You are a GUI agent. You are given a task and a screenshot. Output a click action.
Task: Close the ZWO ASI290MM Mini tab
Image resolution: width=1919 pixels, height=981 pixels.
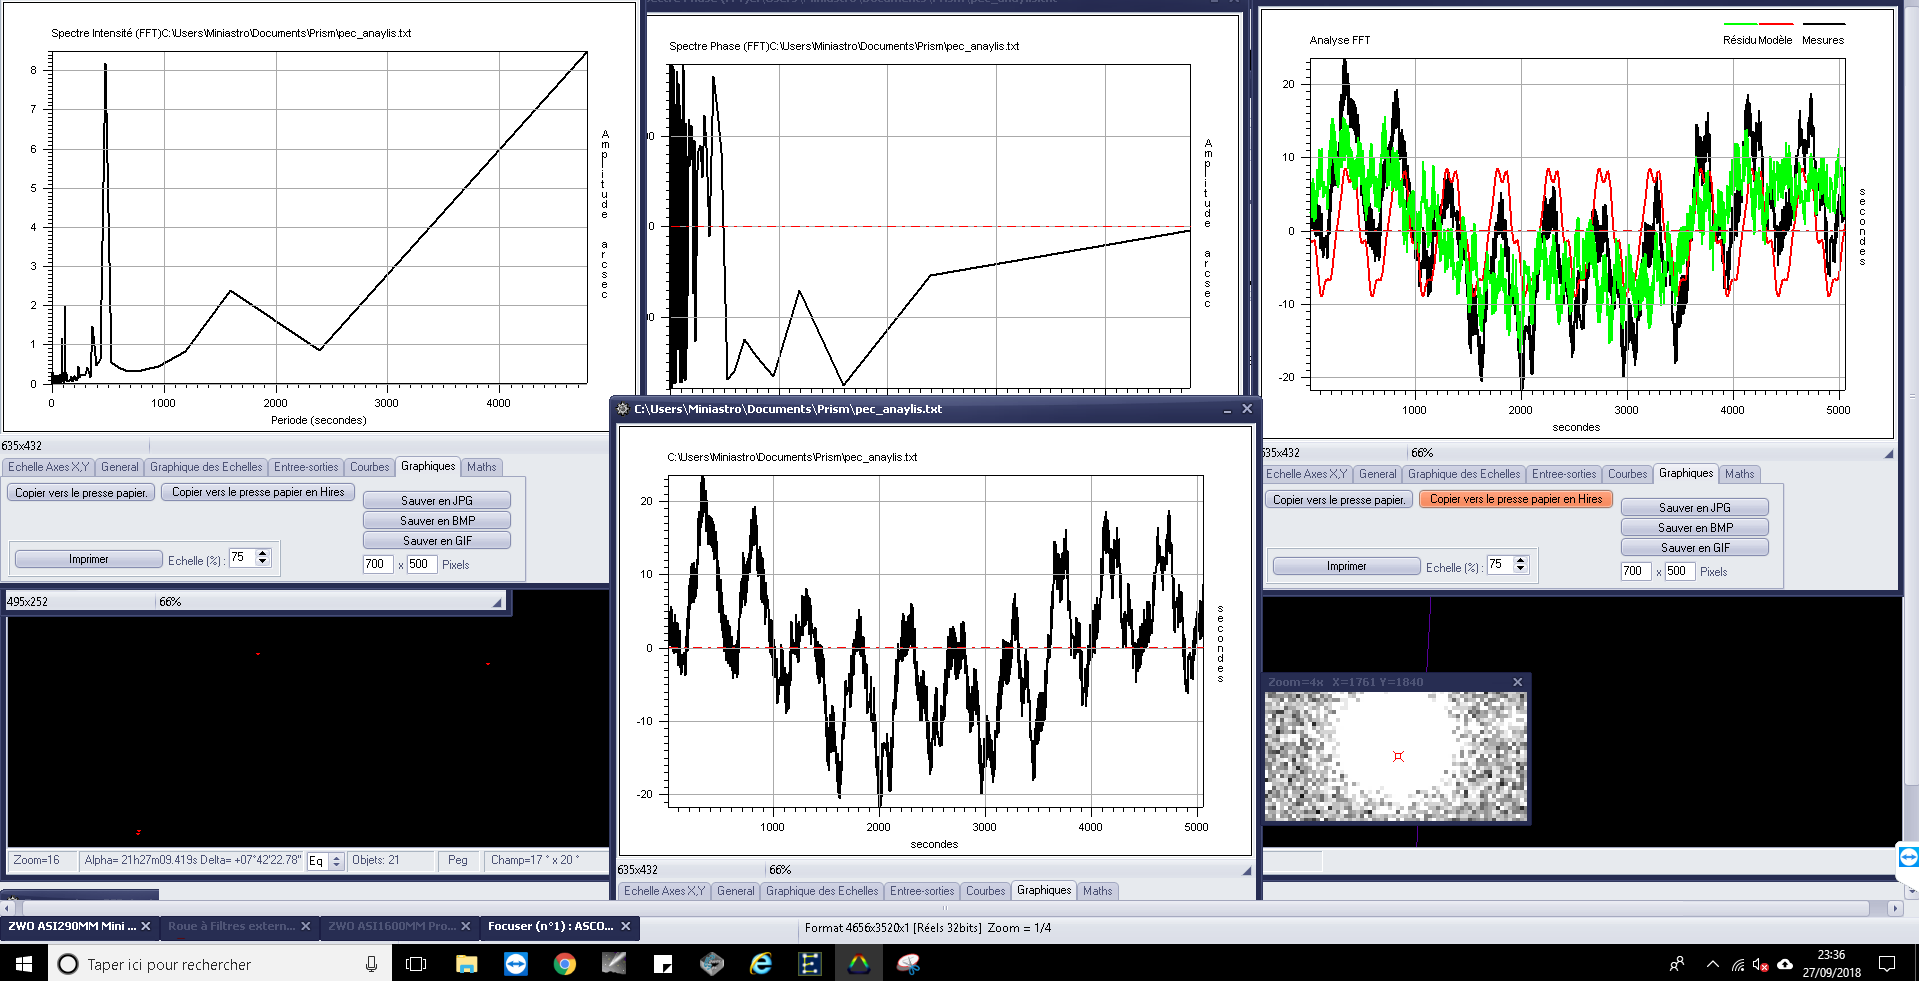(x=146, y=926)
